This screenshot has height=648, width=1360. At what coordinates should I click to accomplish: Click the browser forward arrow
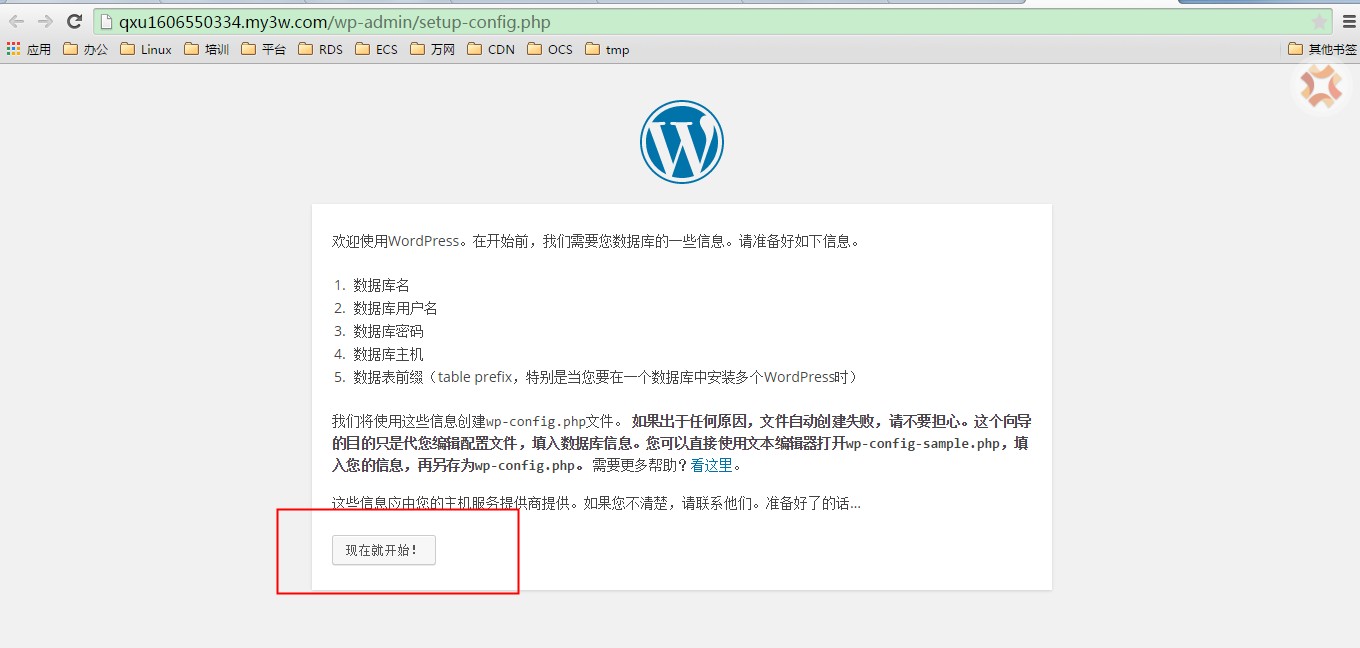point(45,22)
